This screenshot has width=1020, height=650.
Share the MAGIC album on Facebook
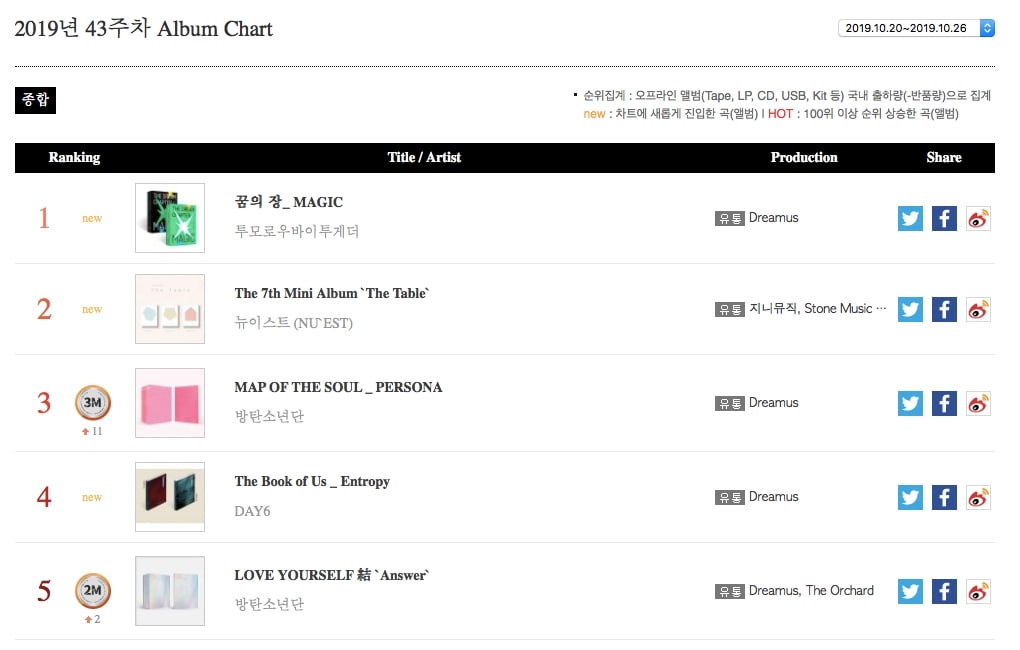pos(944,218)
